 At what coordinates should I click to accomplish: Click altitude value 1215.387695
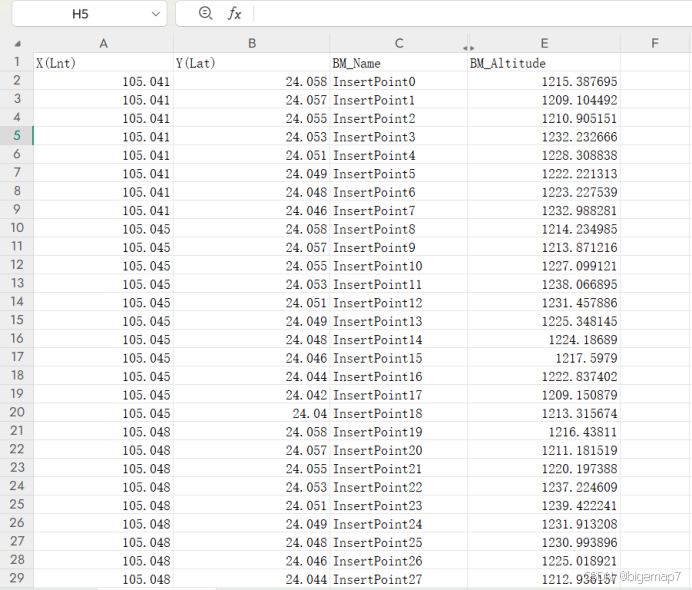tap(544, 81)
